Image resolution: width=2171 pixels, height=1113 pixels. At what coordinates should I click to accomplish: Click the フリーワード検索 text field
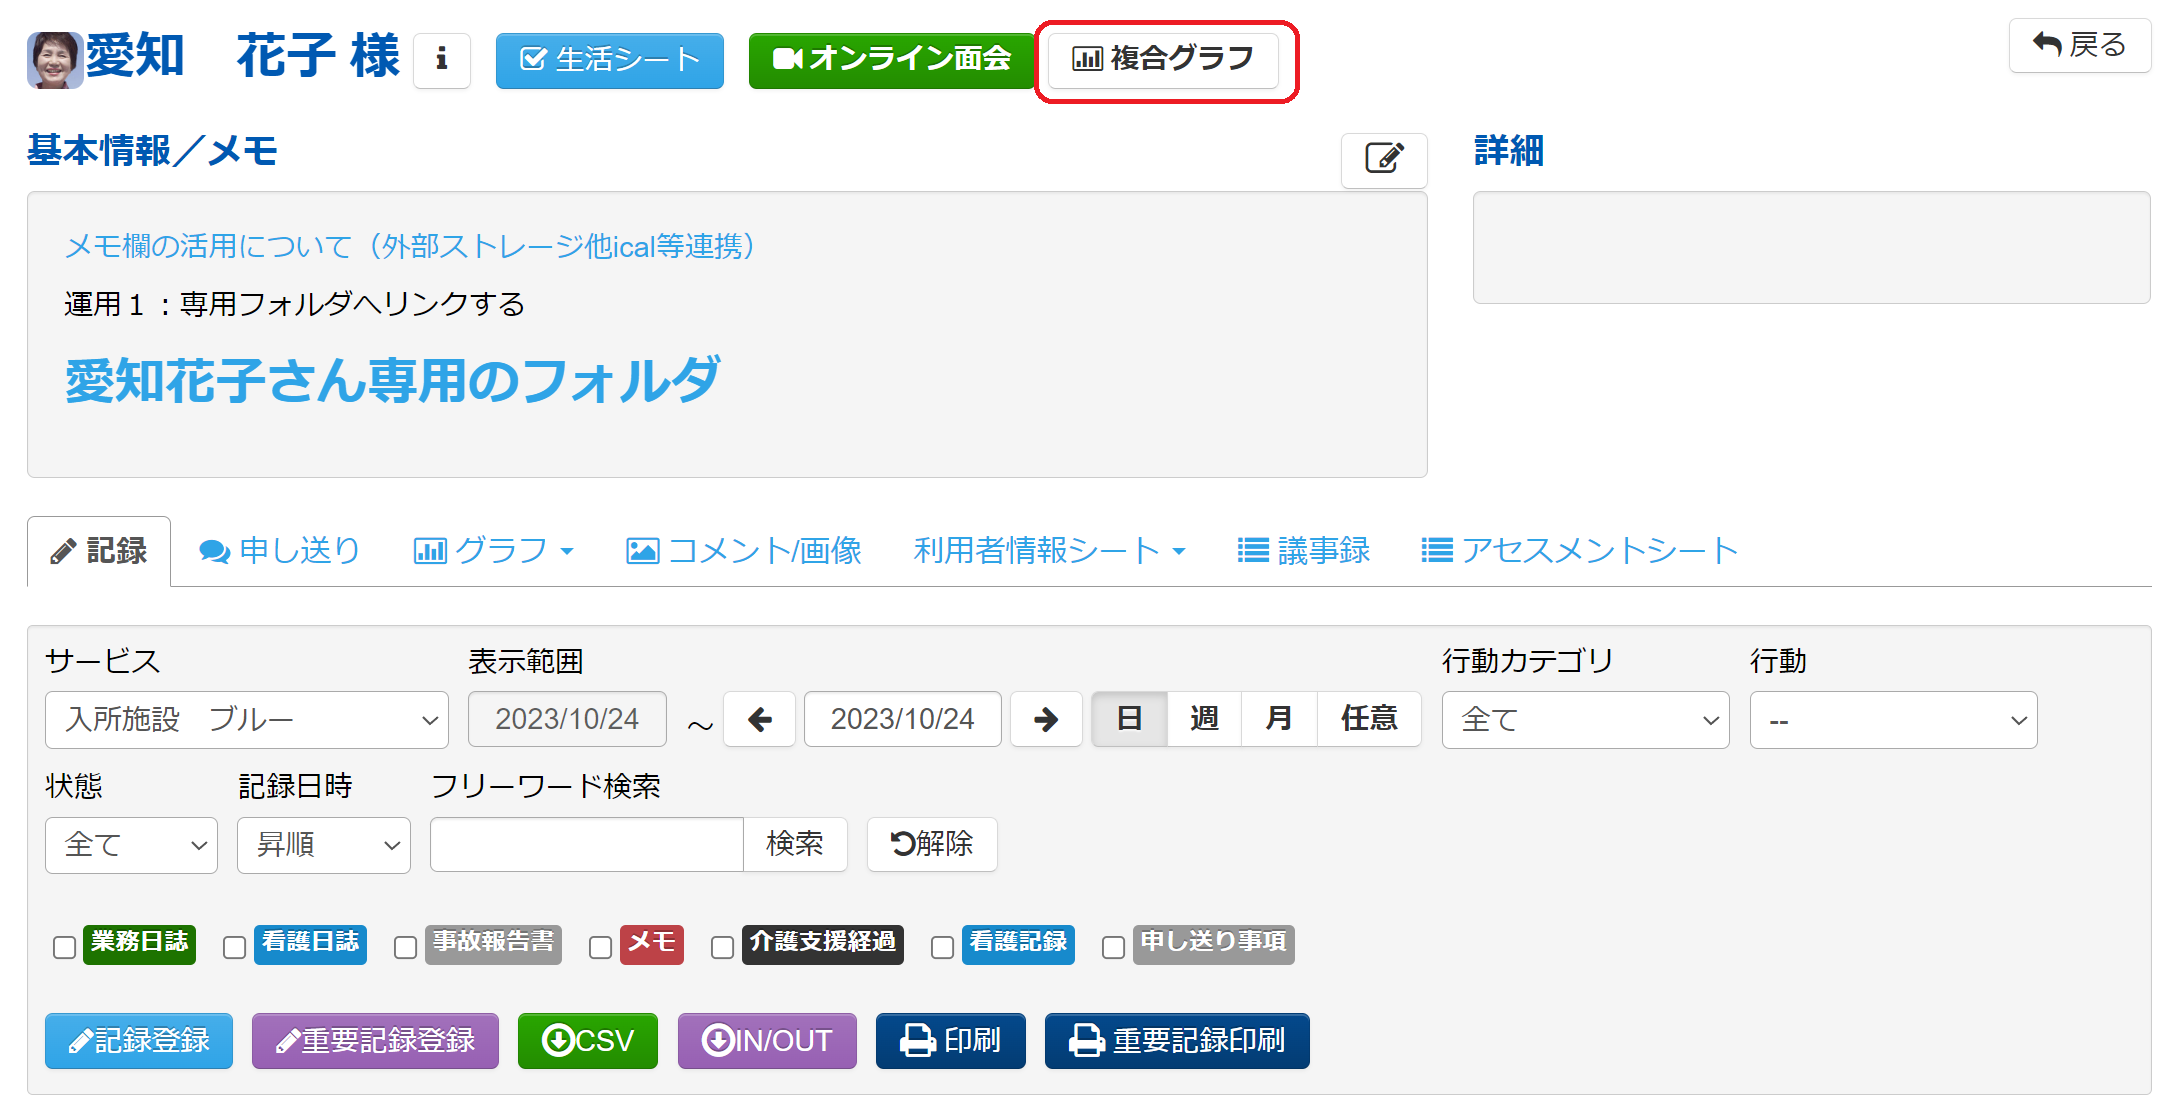point(586,845)
